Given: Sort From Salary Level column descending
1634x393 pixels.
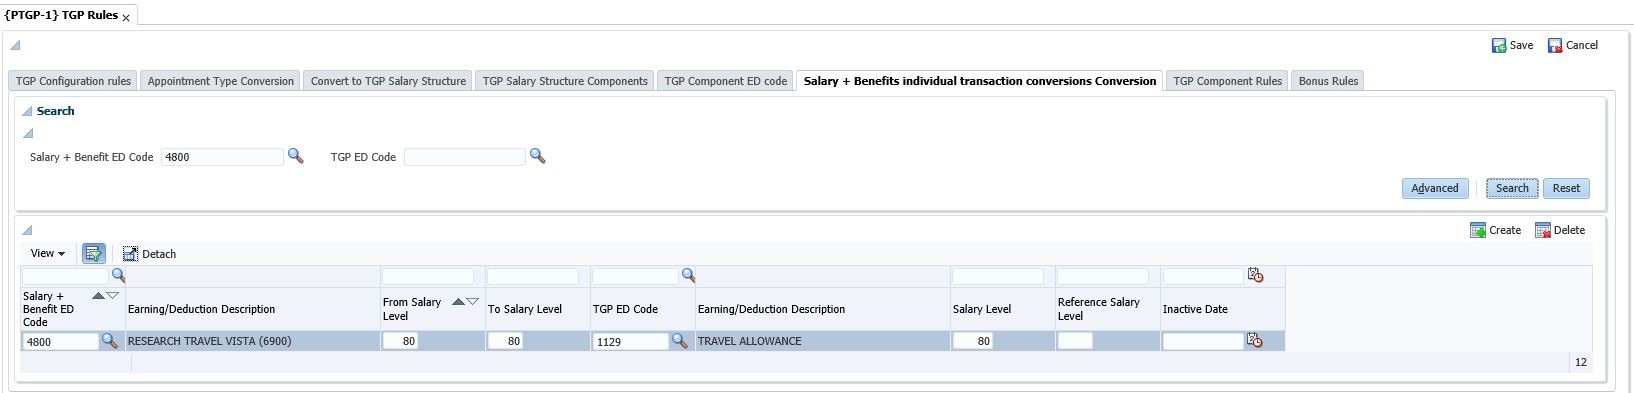Looking at the screenshot, I should coord(473,302).
